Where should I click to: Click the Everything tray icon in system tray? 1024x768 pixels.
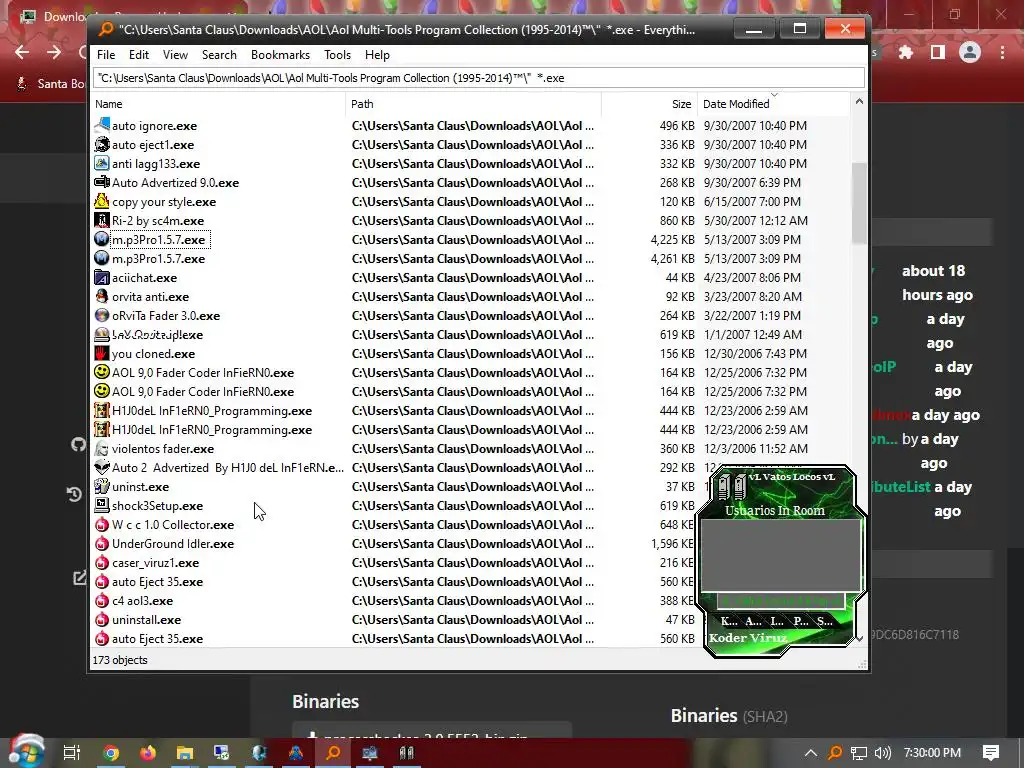coord(835,753)
